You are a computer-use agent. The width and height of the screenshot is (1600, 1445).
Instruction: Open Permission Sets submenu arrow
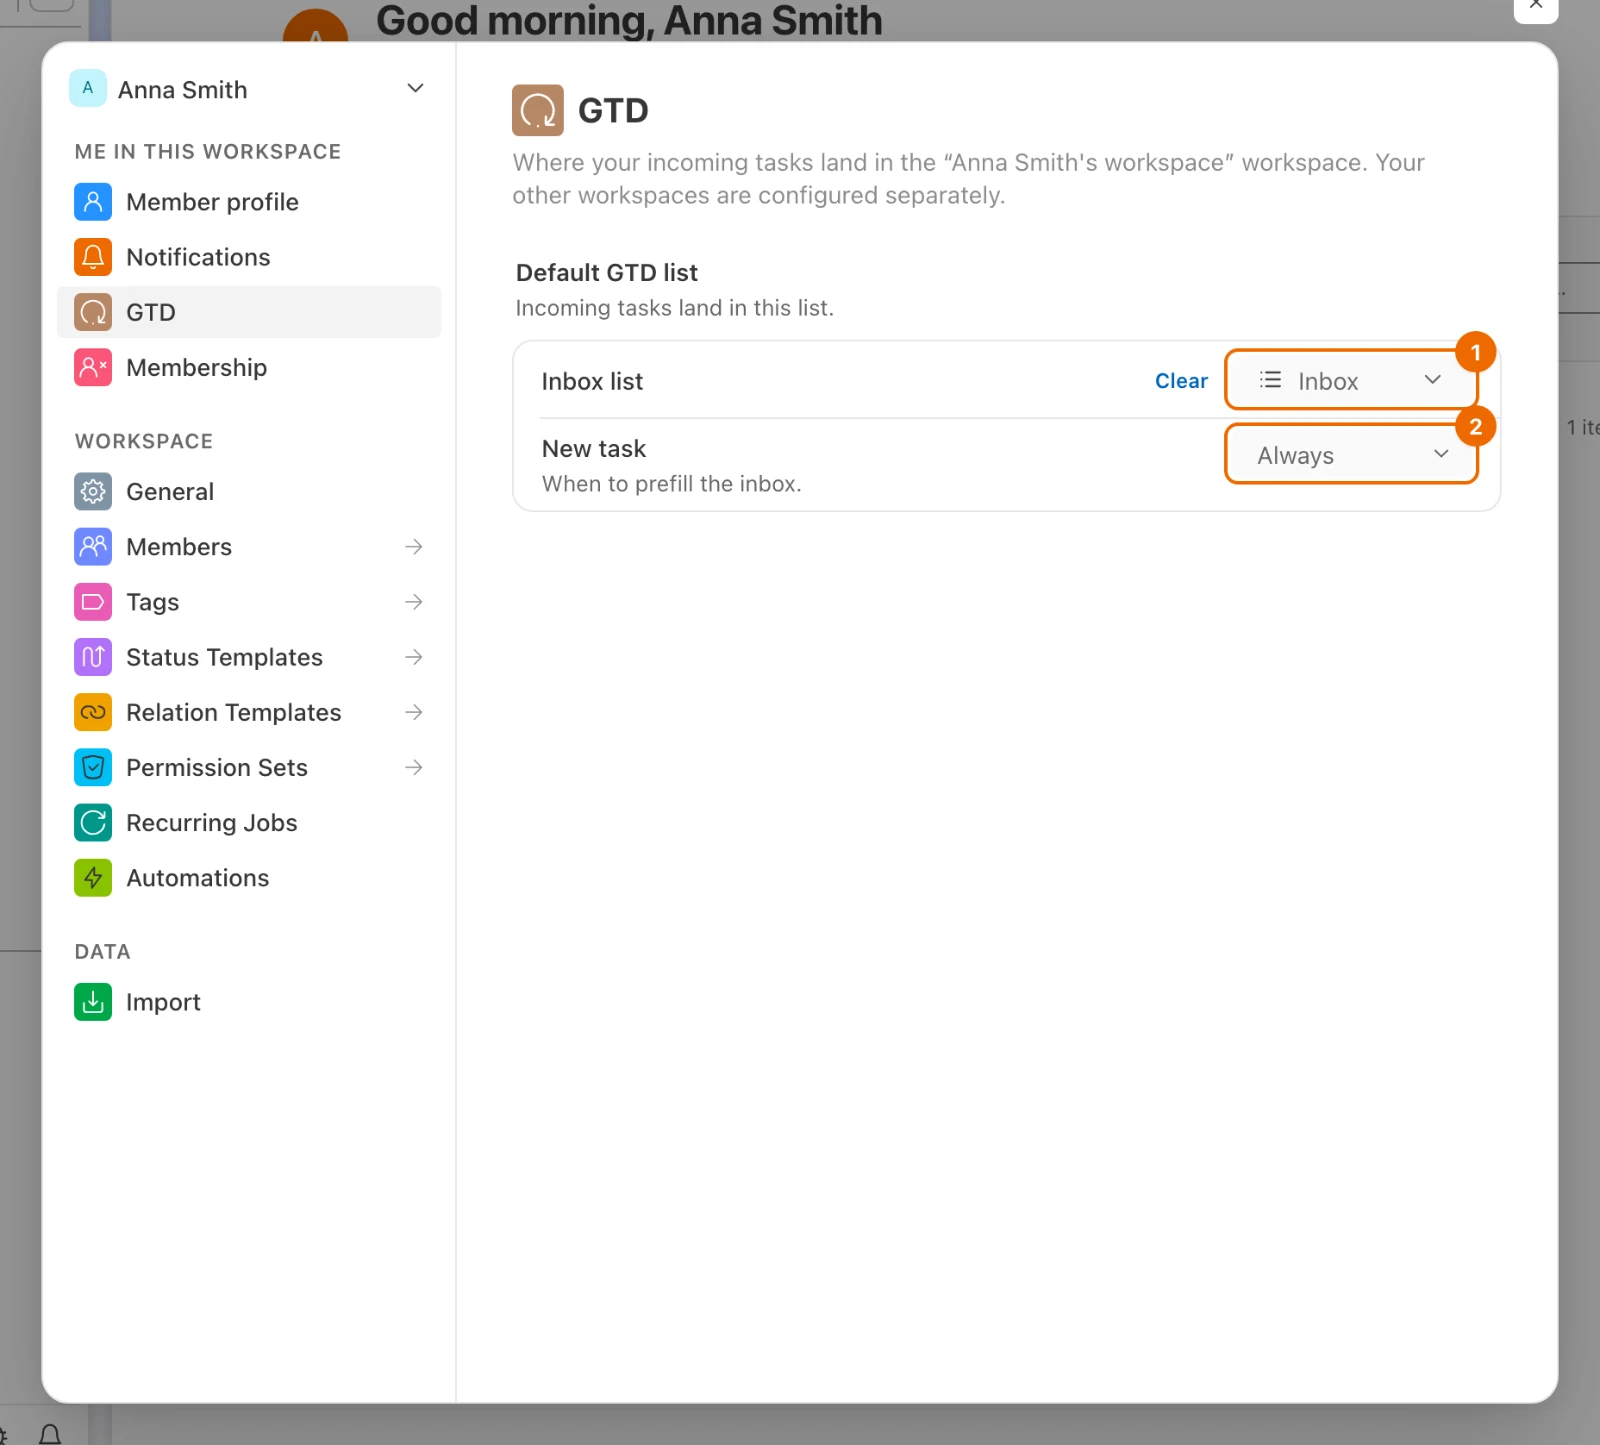pos(414,767)
